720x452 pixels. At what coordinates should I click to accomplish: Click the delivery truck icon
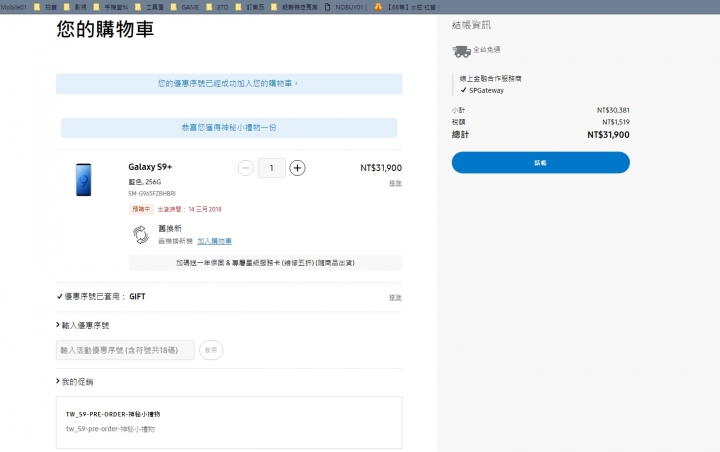tap(462, 51)
